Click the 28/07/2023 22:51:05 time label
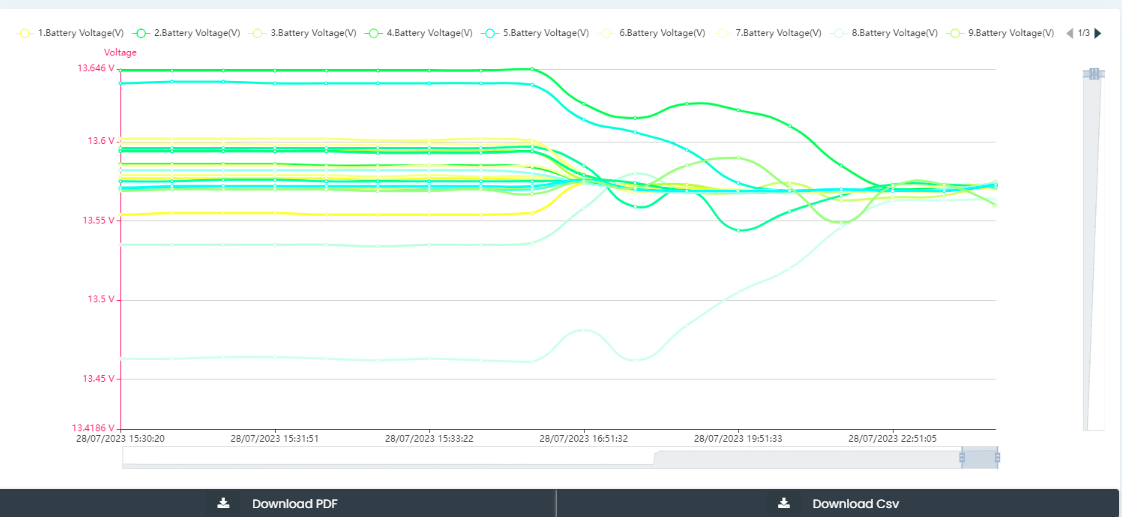This screenshot has height=517, width=1122. pos(892,438)
